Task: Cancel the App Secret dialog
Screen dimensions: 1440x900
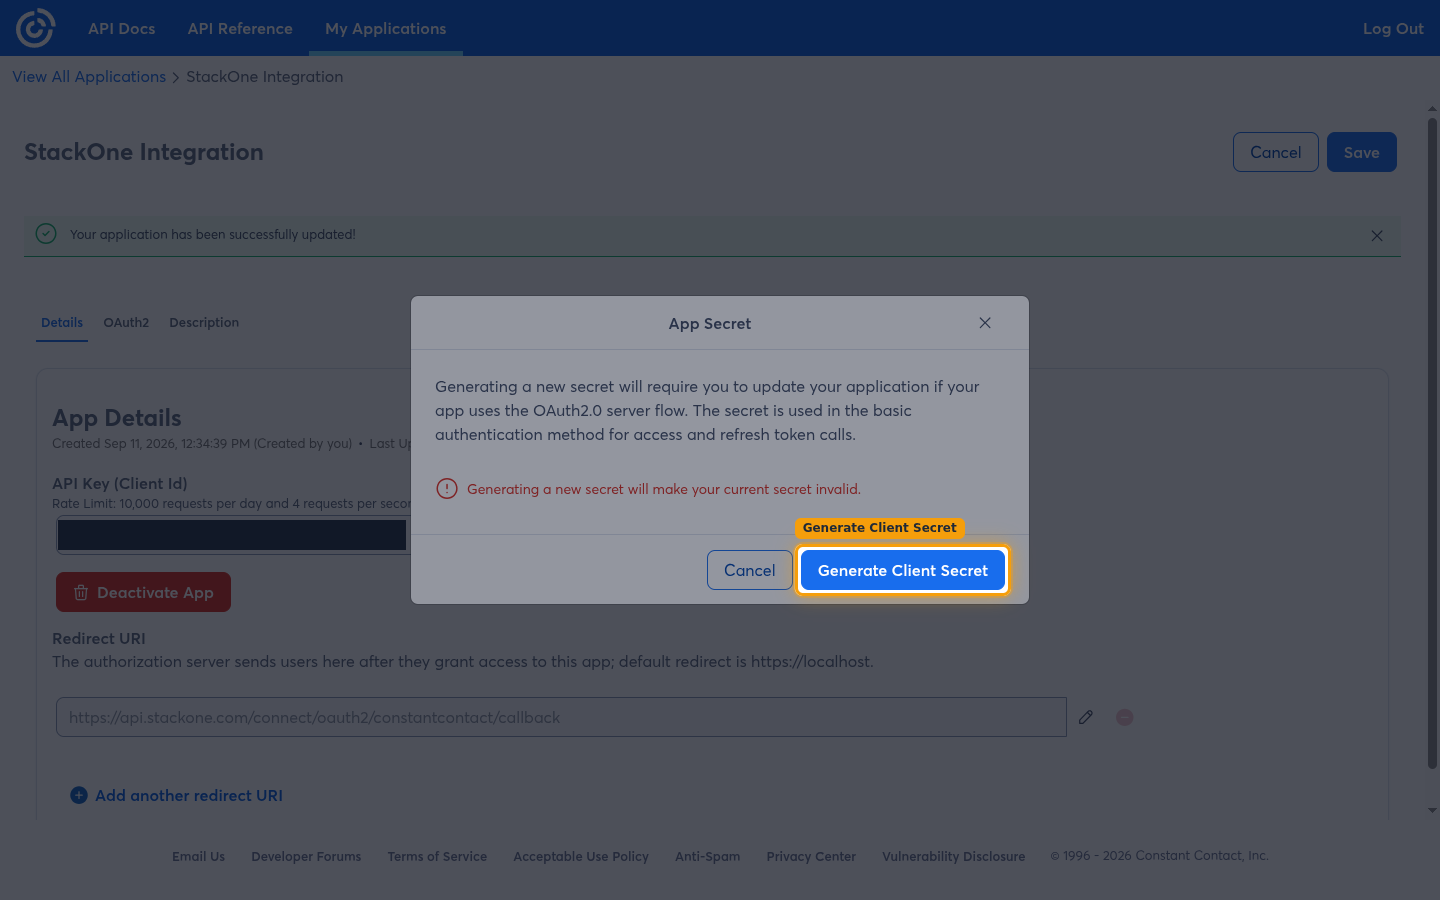Action: [x=750, y=570]
